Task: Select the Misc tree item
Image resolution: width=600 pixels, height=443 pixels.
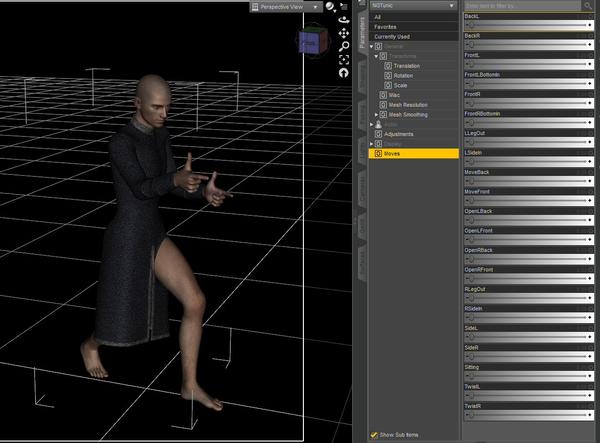Action: 394,95
